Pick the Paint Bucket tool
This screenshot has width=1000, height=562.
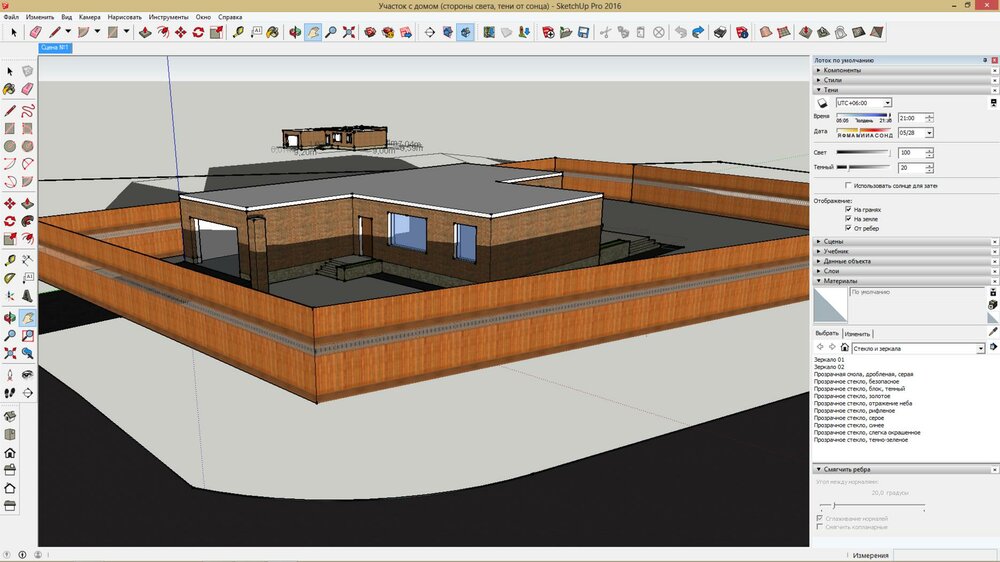point(276,32)
